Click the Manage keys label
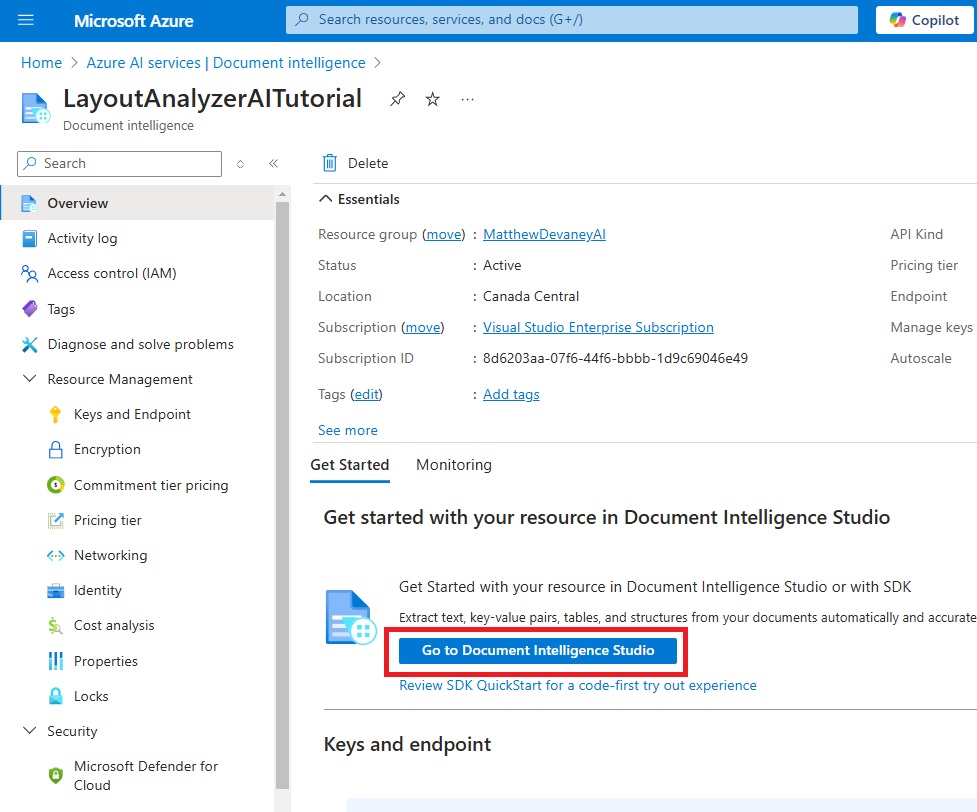Screen dimensions: 977x812 [x=931, y=328]
